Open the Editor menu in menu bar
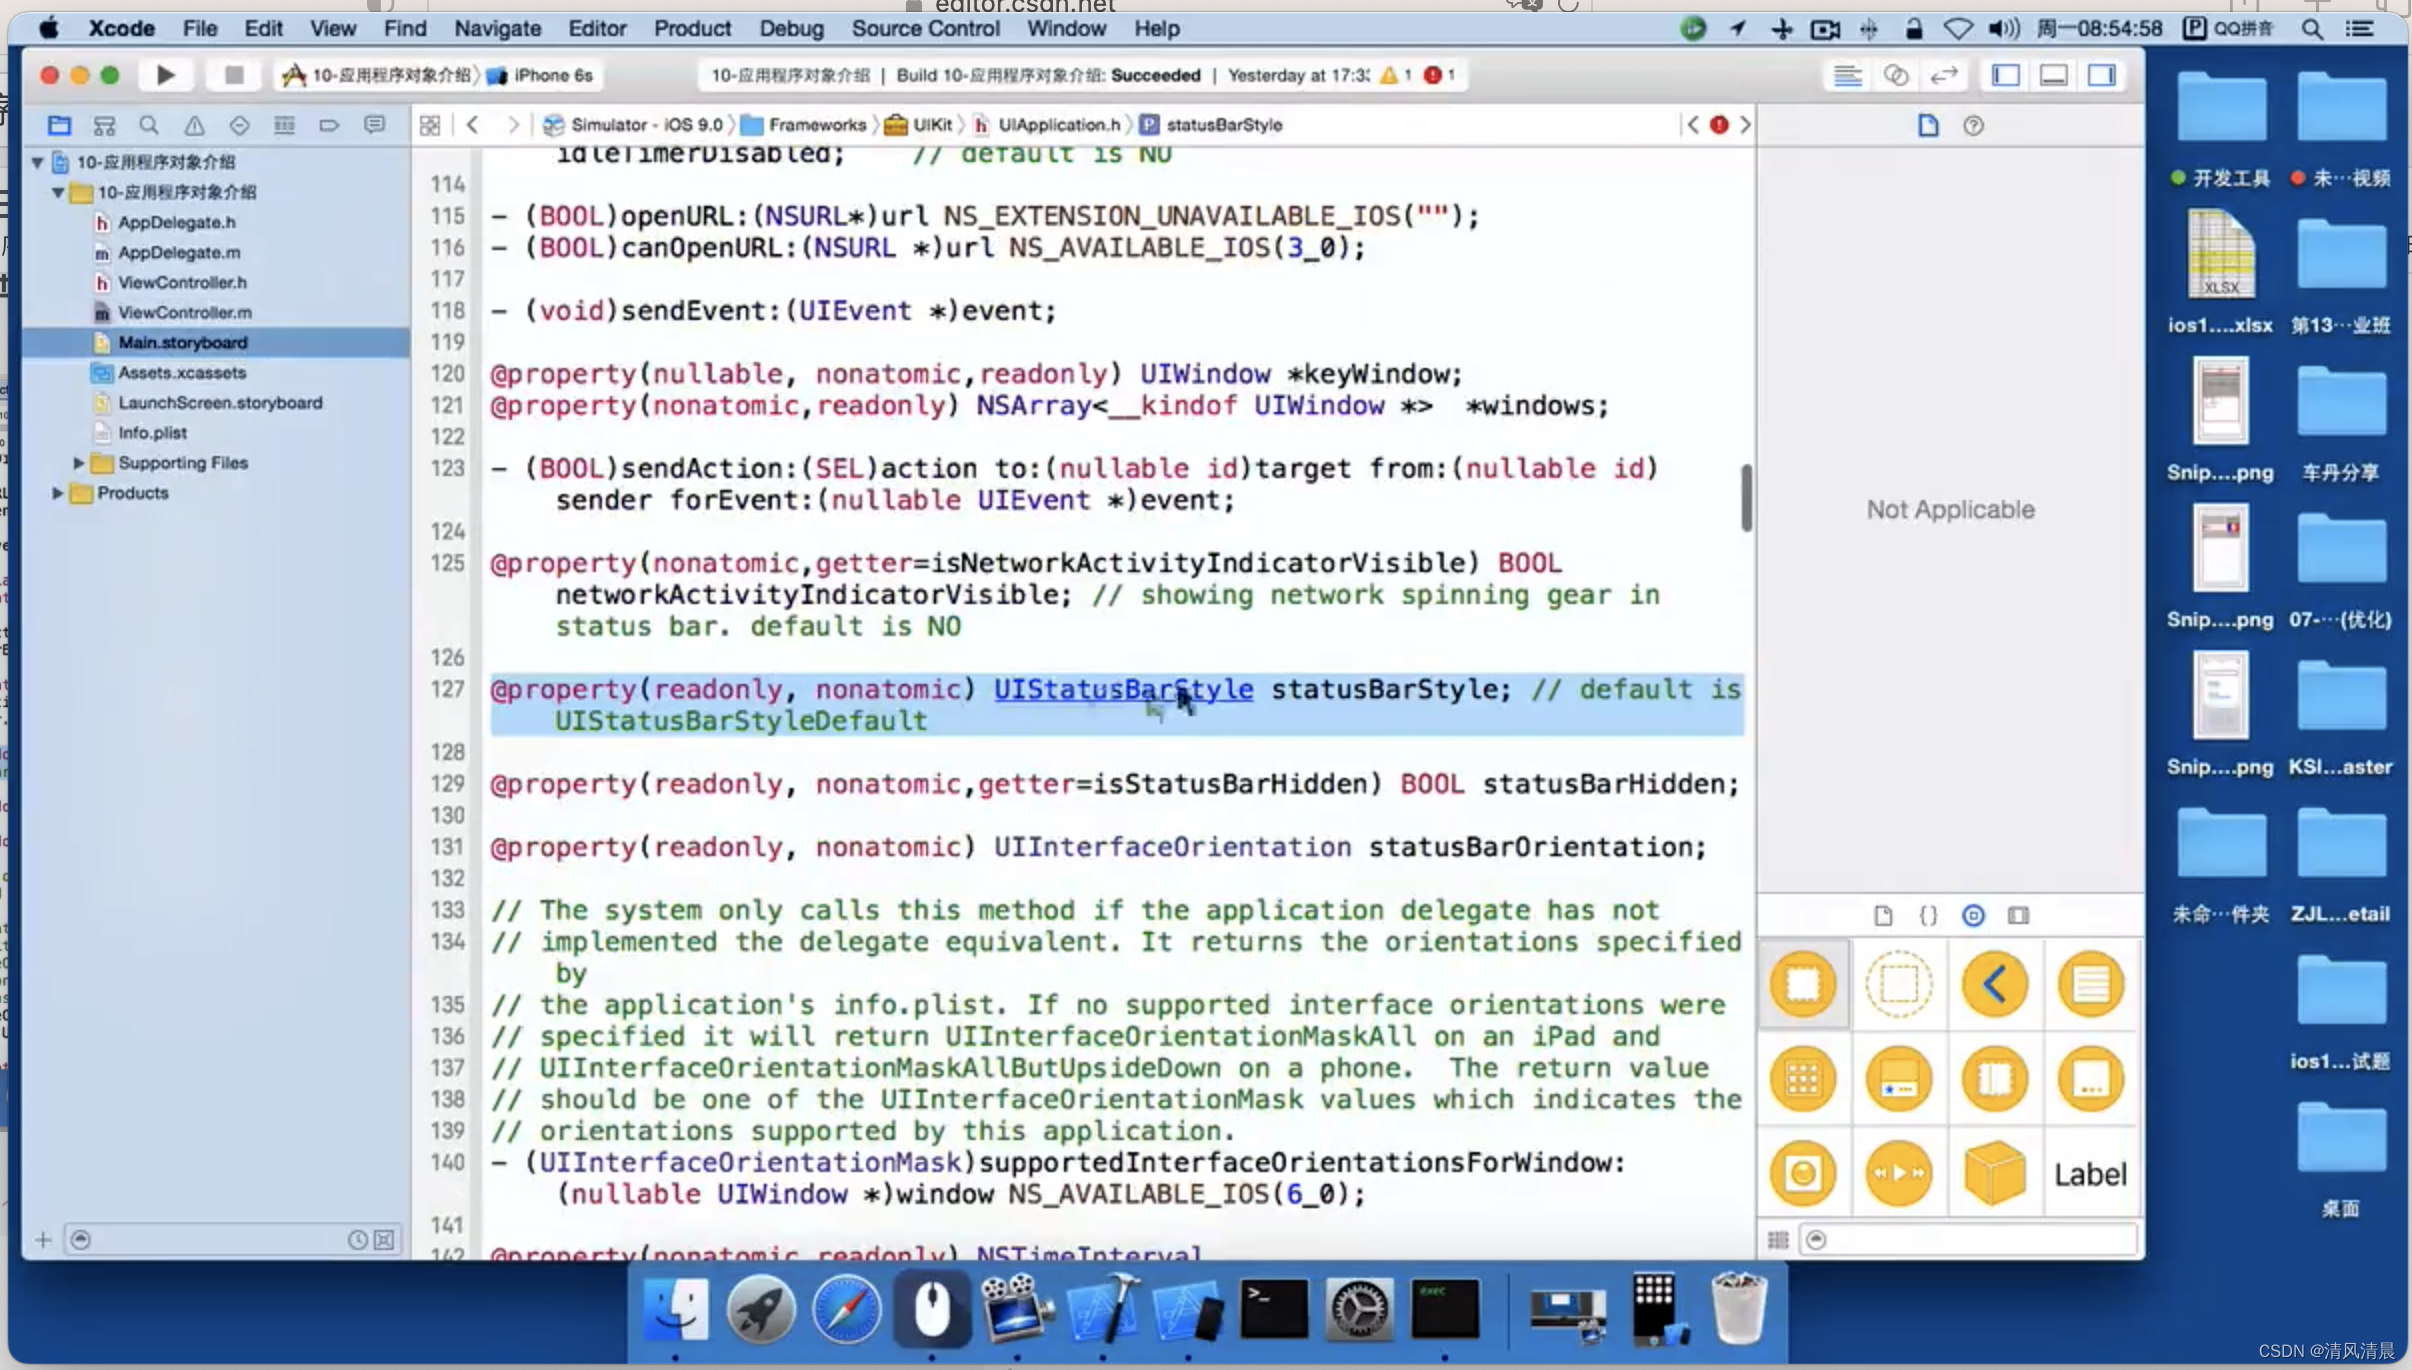This screenshot has height=1370, width=2412. 598,28
